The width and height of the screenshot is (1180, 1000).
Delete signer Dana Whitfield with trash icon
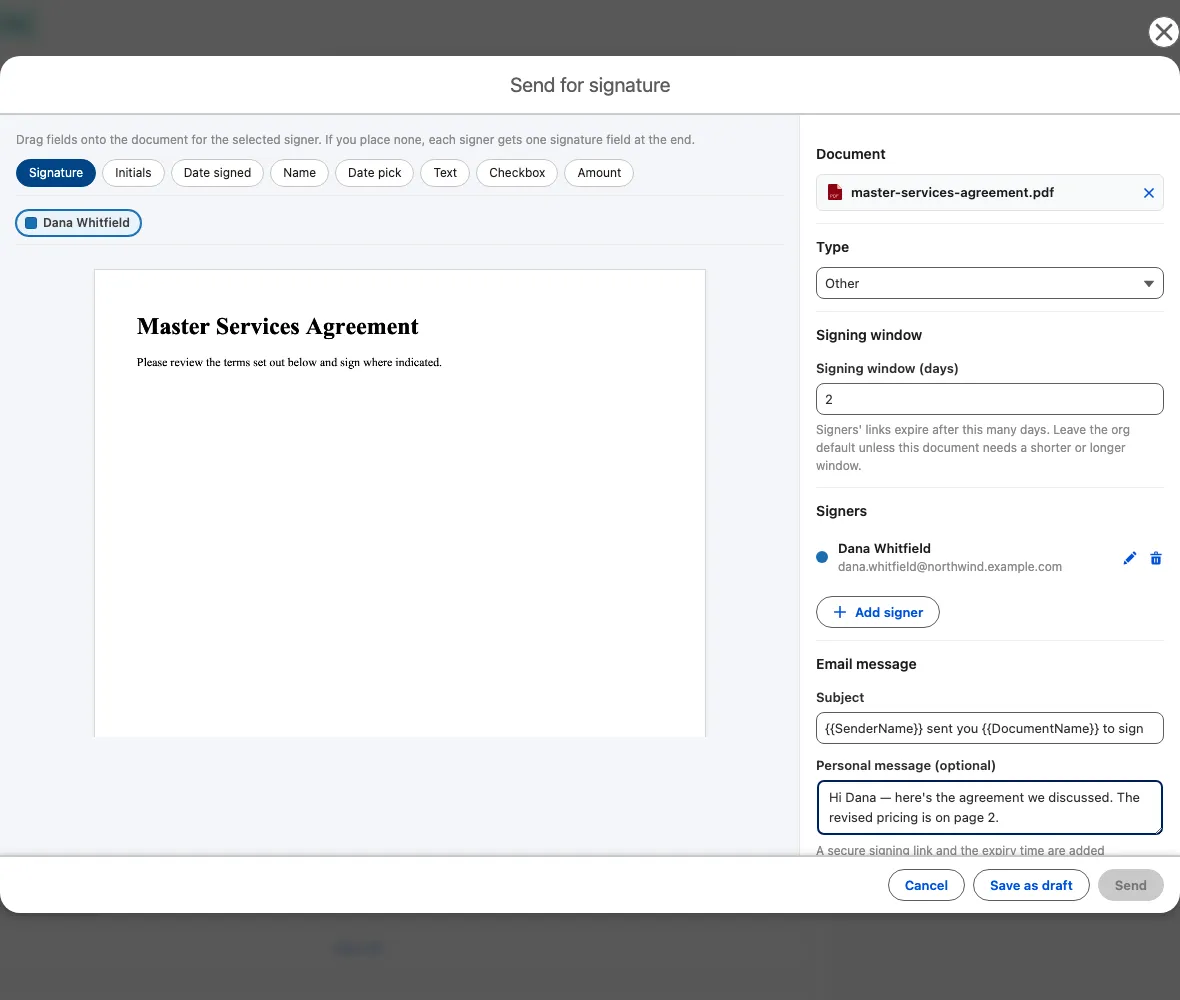pyautogui.click(x=1156, y=558)
